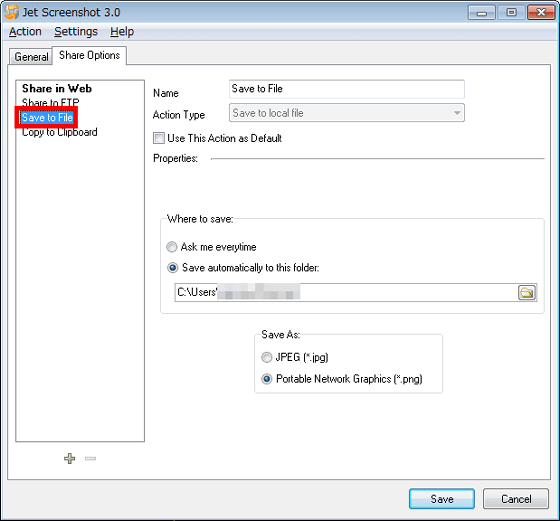
Task: Enable Use This Action as Default checkbox
Action: pyautogui.click(x=159, y=138)
